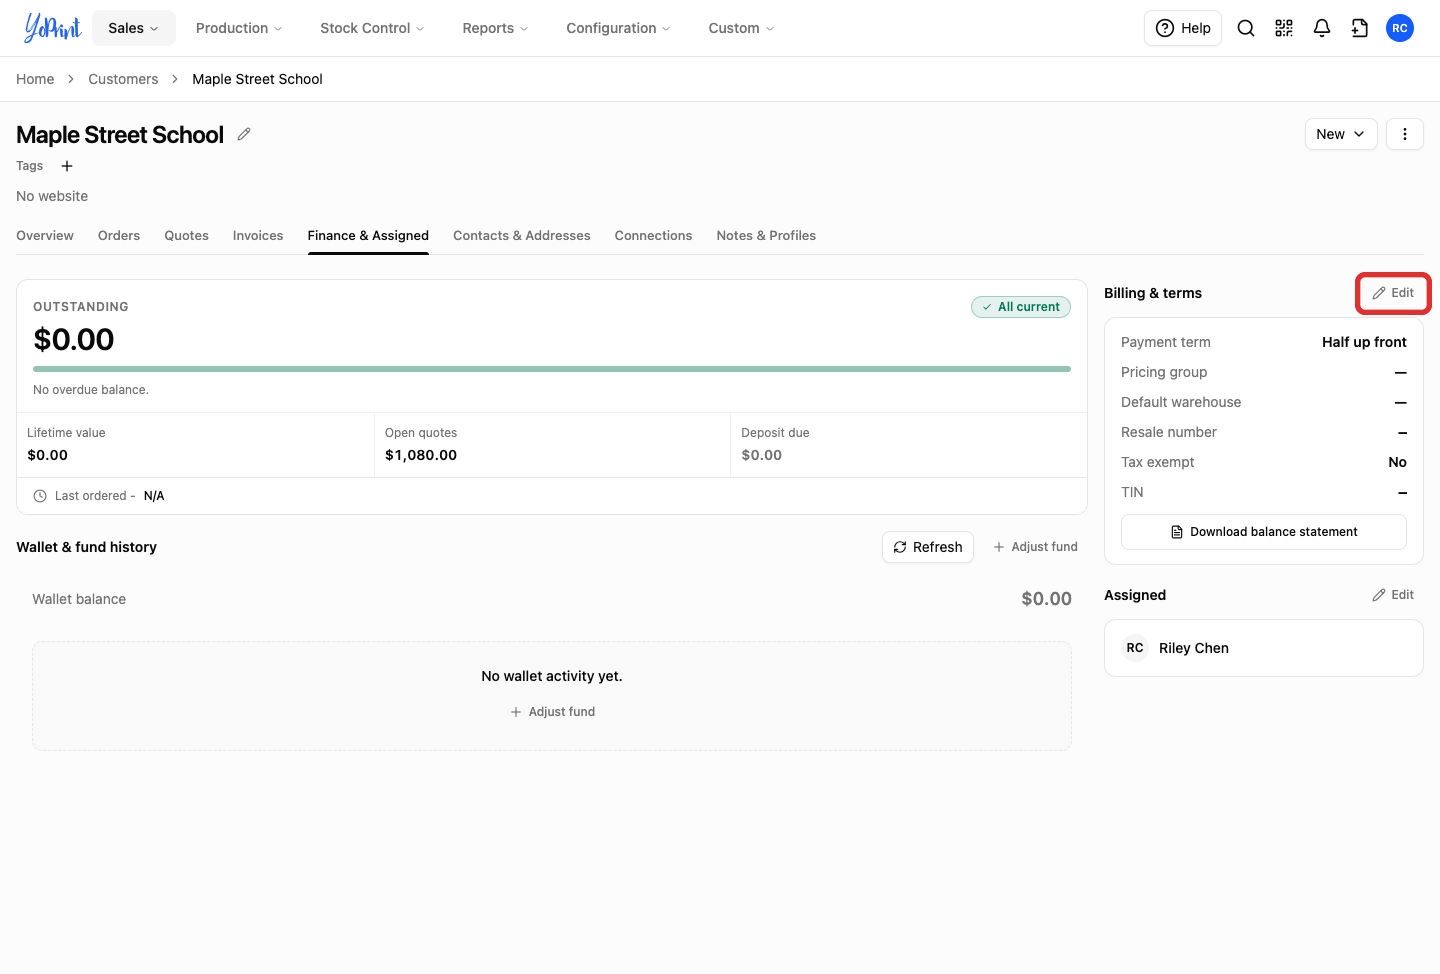Expand the Custom menu

pyautogui.click(x=741, y=28)
